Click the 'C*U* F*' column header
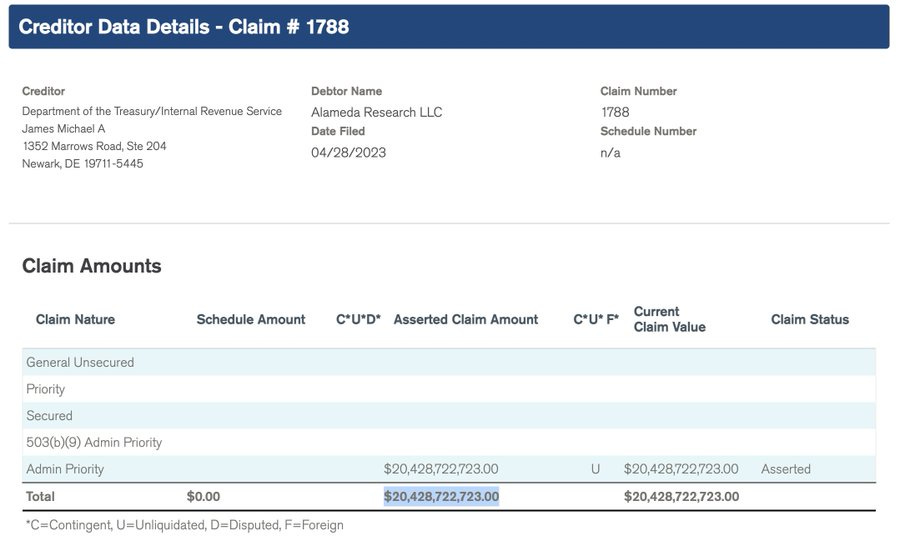Viewport: 900px width, 546px height. point(596,320)
